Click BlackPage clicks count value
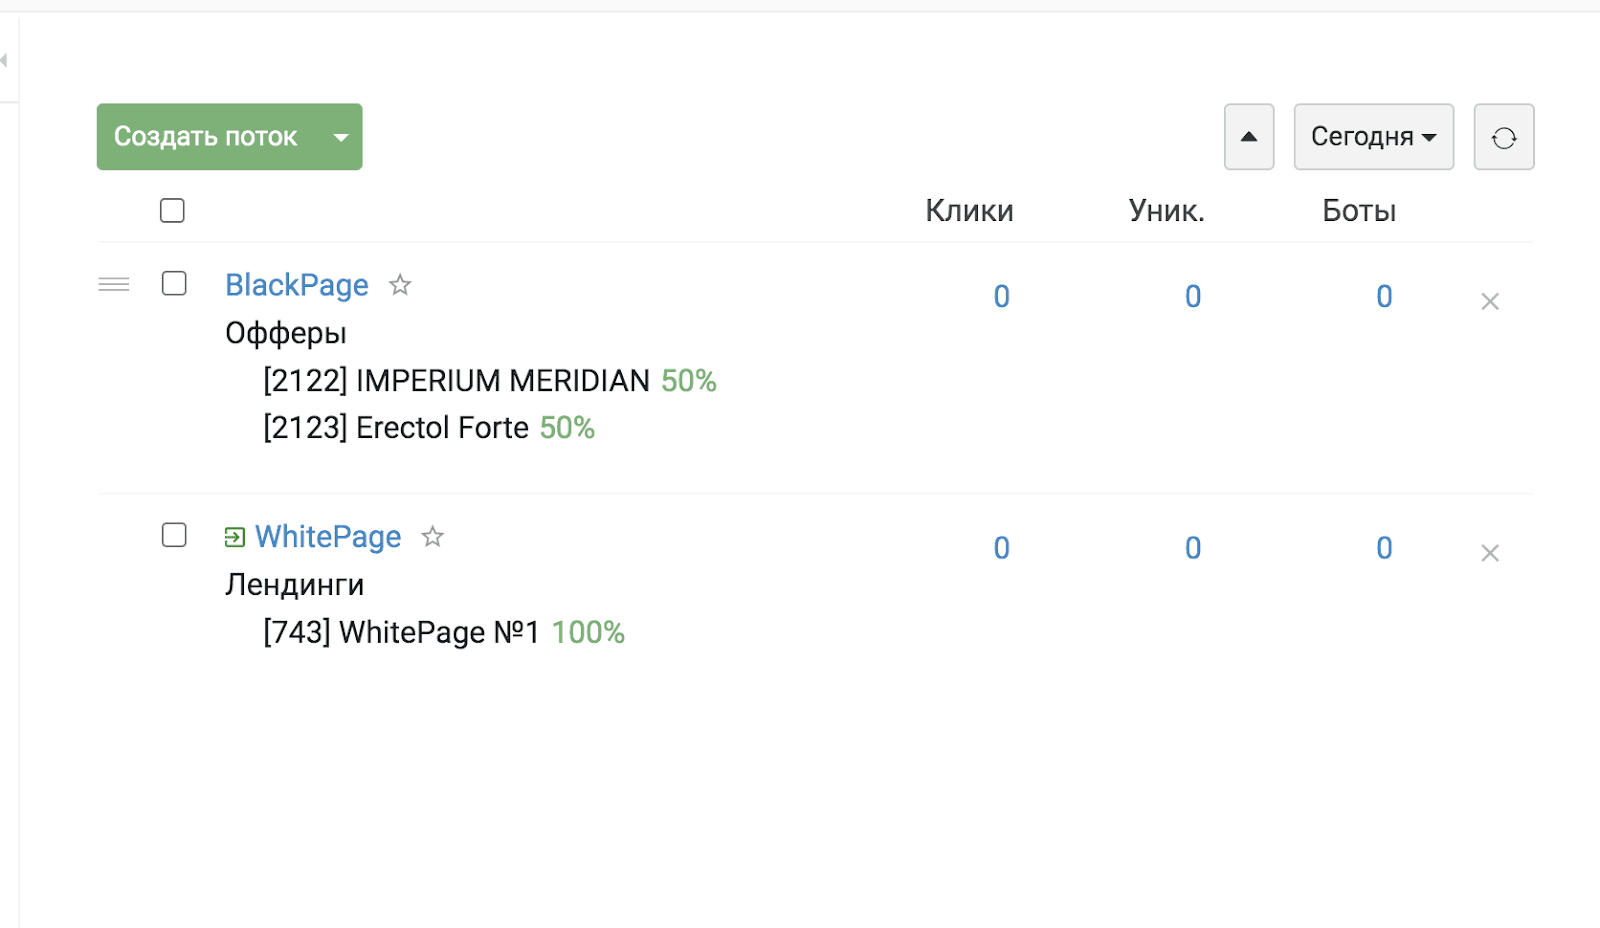The width and height of the screenshot is (1600, 928). pos(1001,297)
